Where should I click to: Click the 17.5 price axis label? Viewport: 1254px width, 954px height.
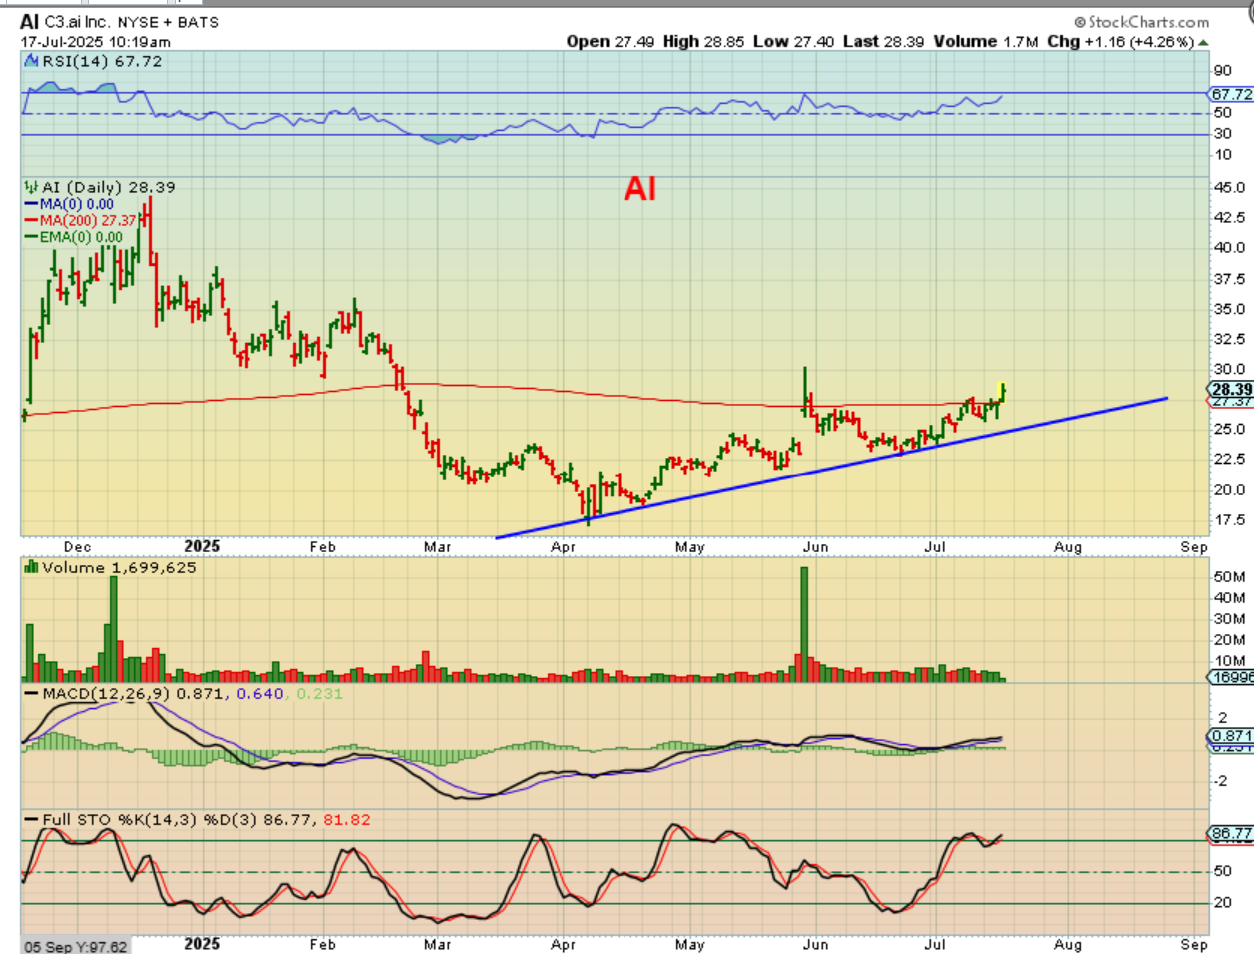[x=1229, y=519]
